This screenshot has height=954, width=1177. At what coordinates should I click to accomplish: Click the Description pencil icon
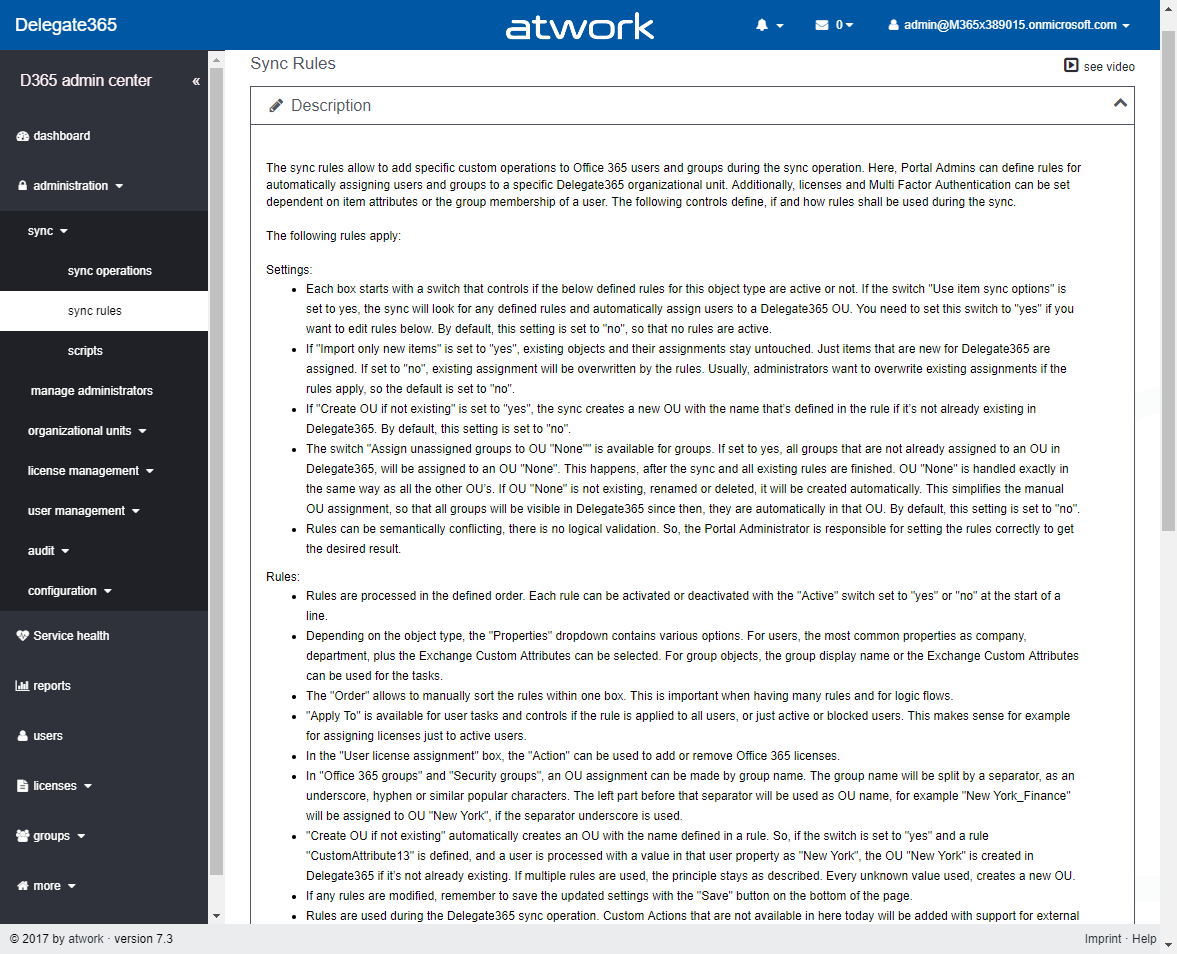tap(276, 106)
